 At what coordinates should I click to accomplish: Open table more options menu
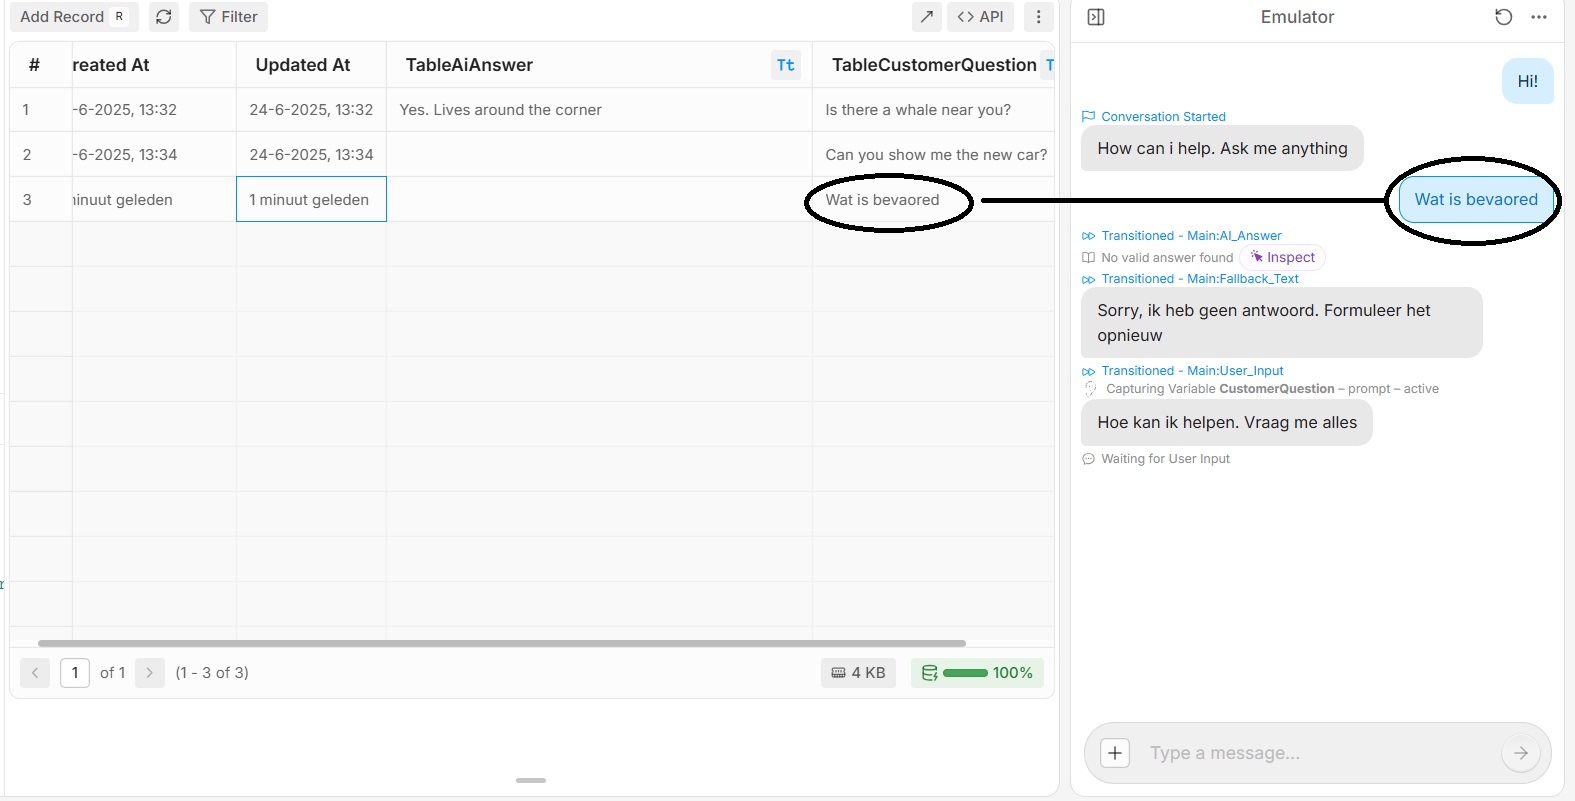(x=1038, y=17)
